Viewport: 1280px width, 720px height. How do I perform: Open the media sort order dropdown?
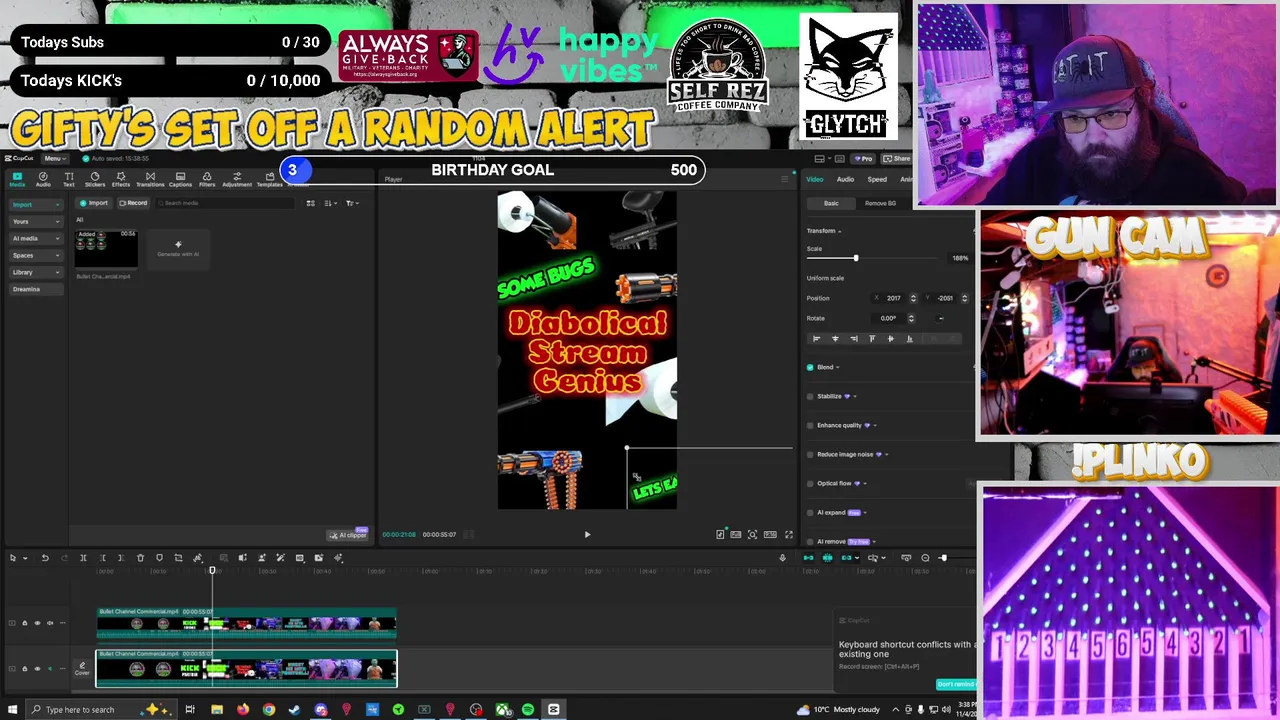pos(331,203)
